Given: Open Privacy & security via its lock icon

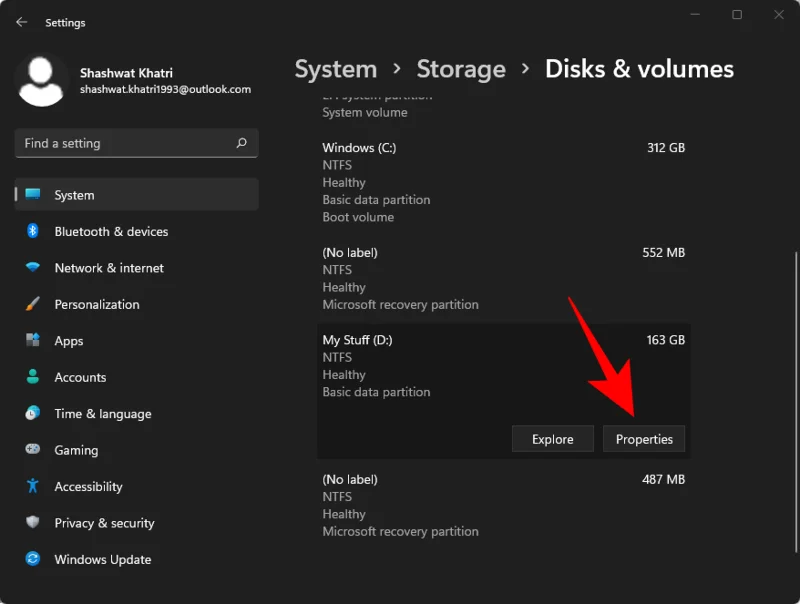Looking at the screenshot, I should tap(32, 523).
